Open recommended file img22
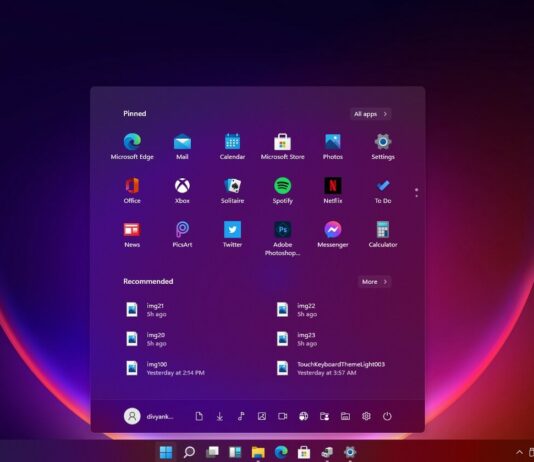This screenshot has width=534, height=462. [297, 310]
